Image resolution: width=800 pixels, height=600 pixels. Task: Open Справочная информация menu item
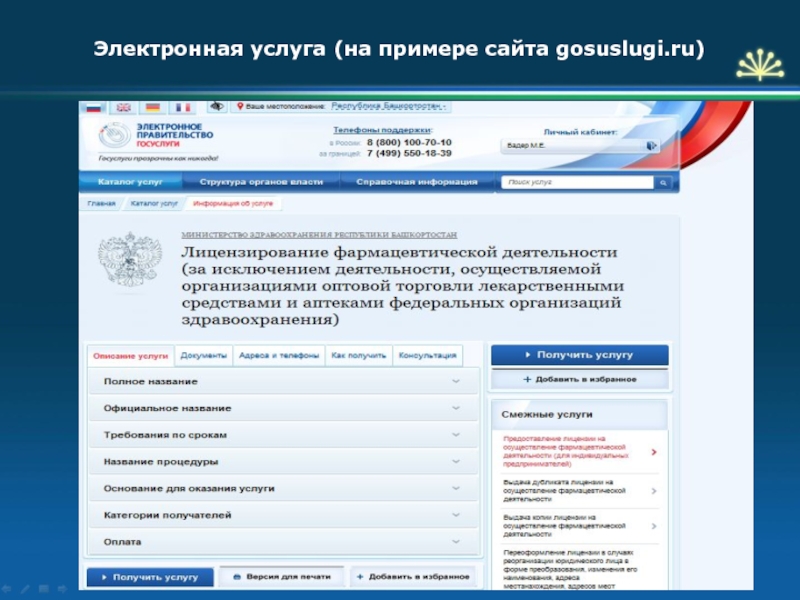417,182
